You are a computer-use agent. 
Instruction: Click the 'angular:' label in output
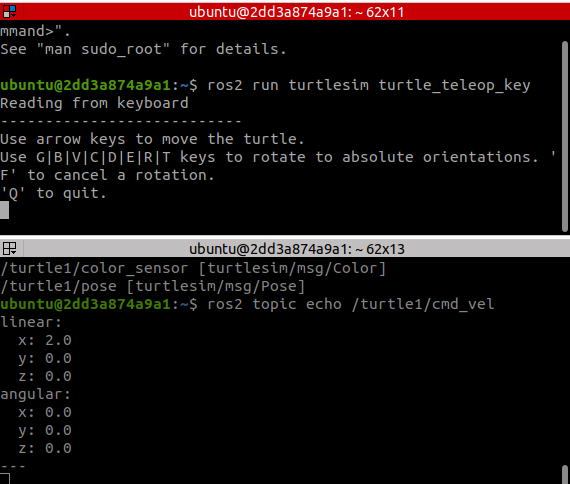[36, 395]
